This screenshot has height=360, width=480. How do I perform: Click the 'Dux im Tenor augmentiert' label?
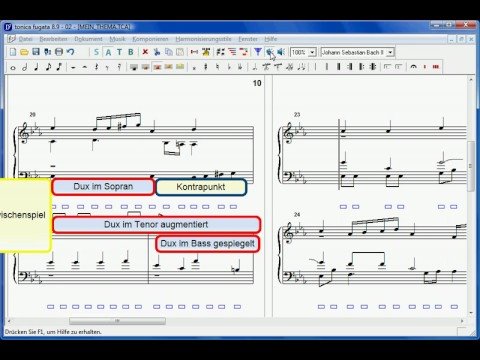coord(156,225)
